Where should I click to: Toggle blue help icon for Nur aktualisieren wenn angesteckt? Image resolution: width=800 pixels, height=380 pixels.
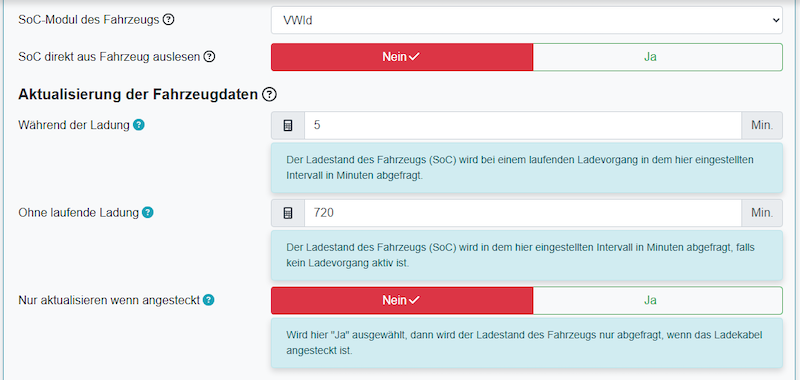(208, 300)
